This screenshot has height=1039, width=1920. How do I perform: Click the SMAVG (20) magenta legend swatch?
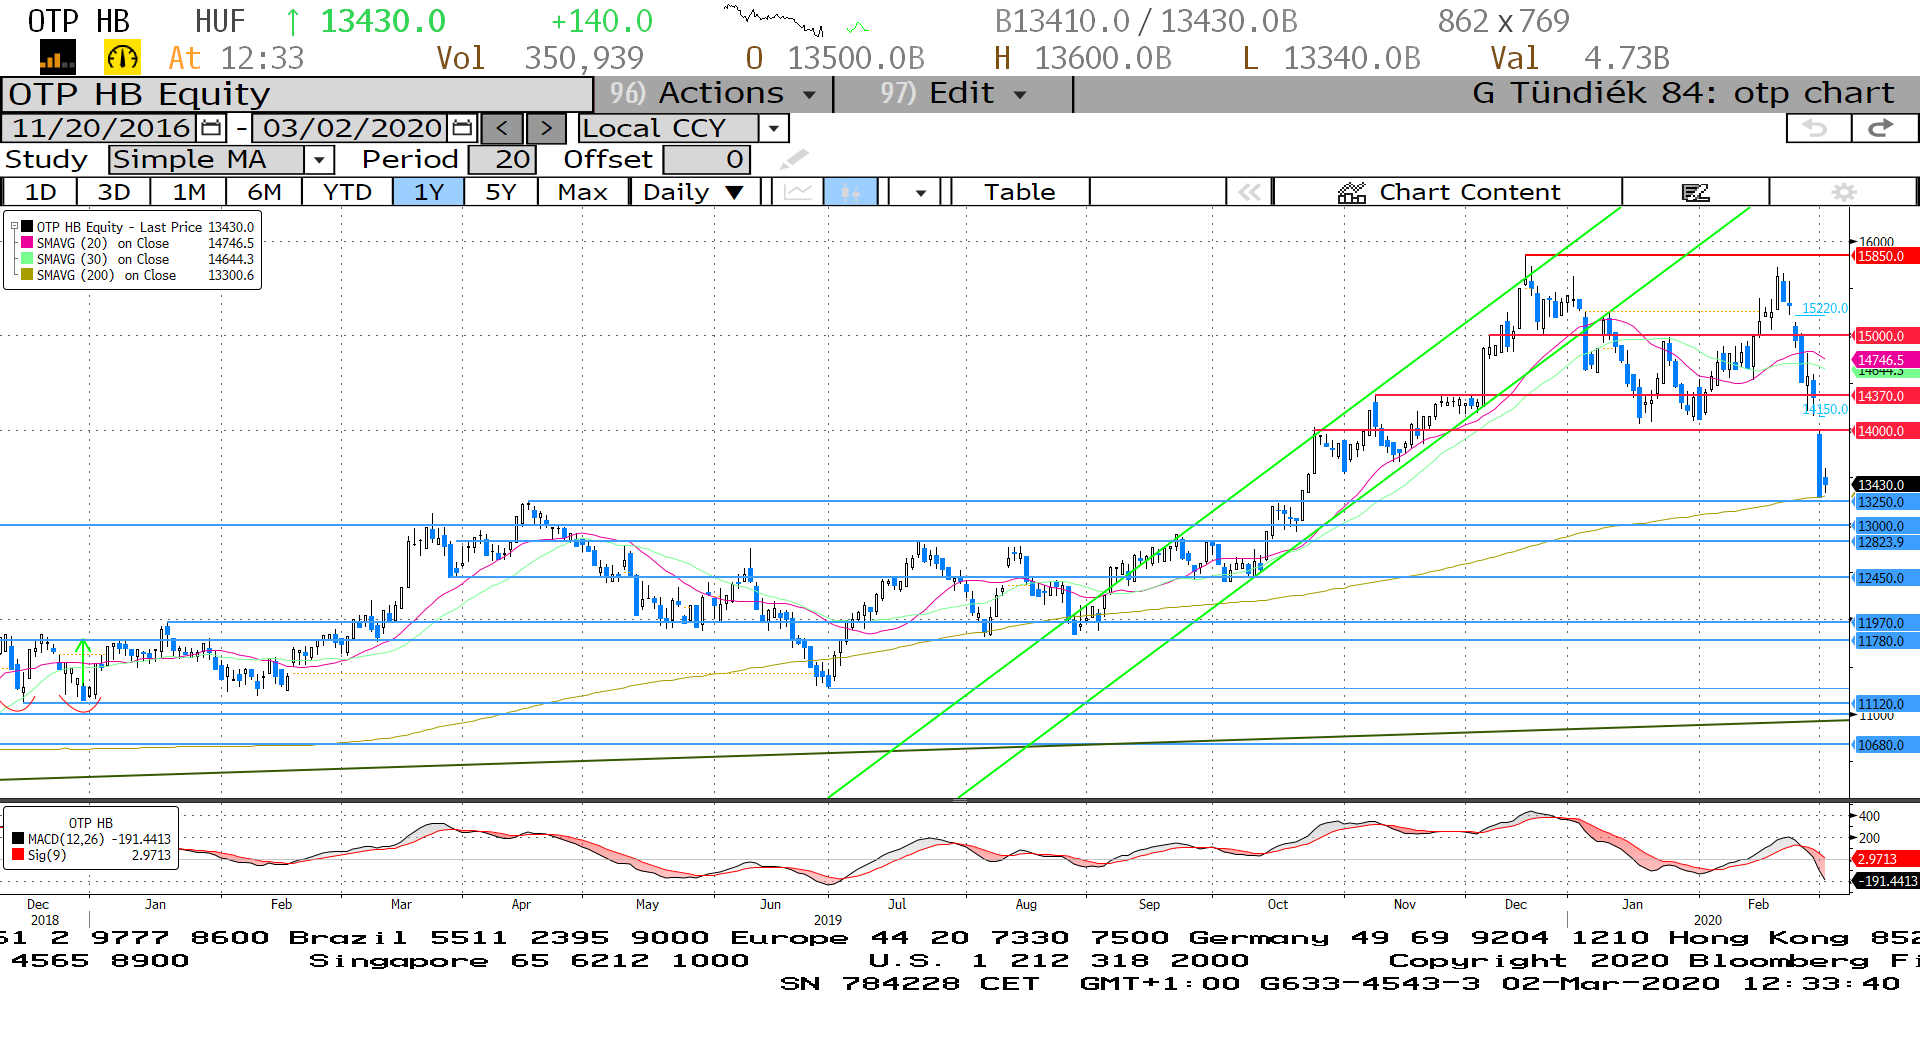click(27, 243)
